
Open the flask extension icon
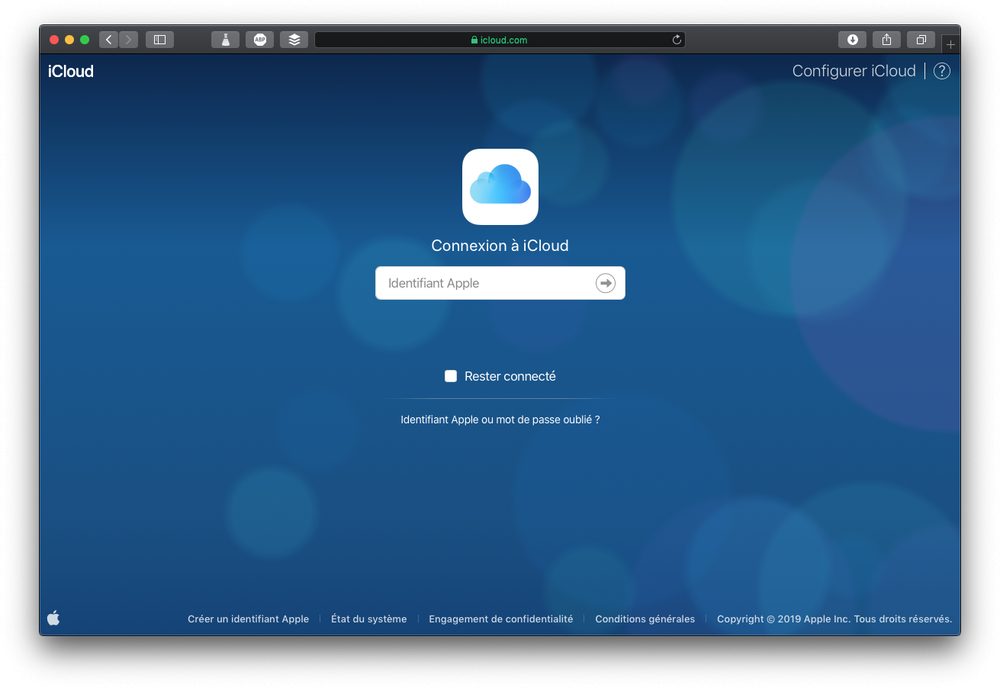(x=225, y=40)
